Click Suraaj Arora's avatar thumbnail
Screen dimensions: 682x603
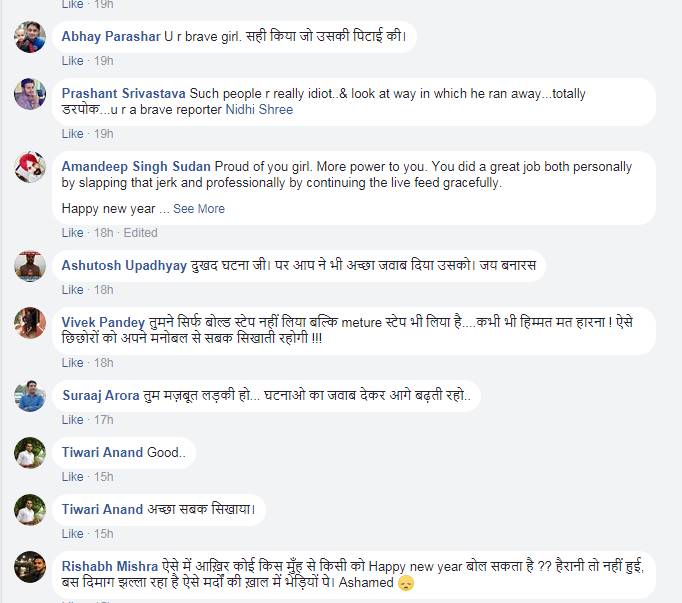[x=30, y=395]
